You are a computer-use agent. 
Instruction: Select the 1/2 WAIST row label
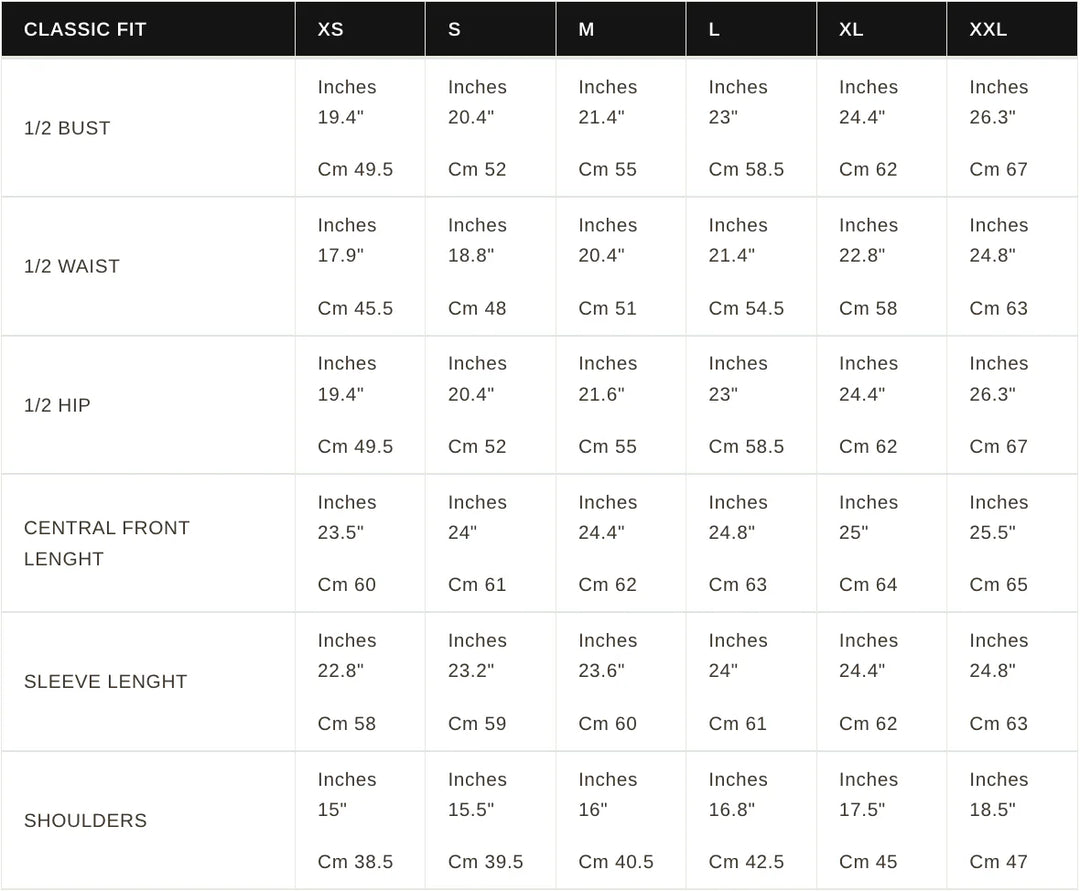[72, 266]
